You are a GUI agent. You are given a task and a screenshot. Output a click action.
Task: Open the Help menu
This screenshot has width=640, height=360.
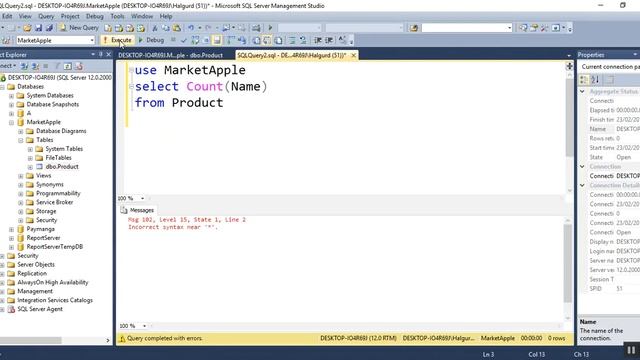(x=166, y=16)
